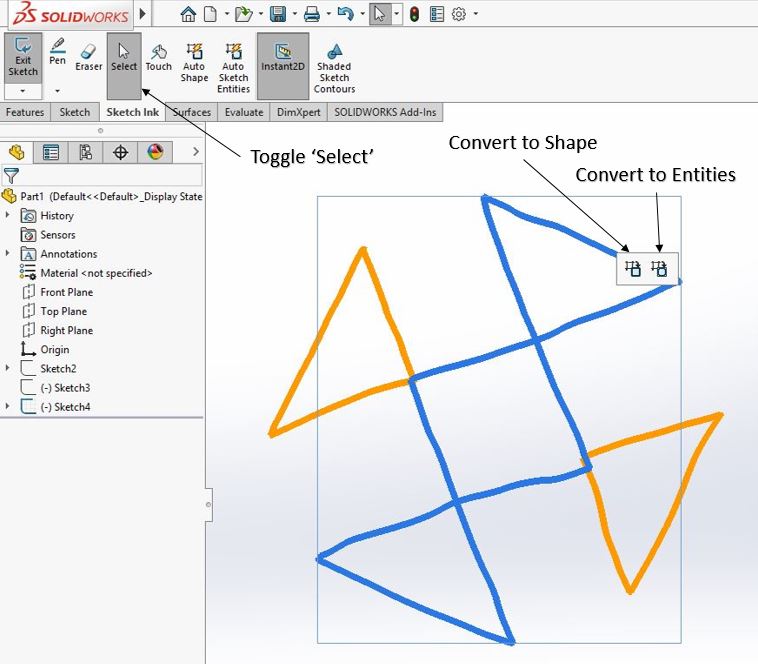
Task: Open the Exit Sketch dropdown arrow
Action: pyautogui.click(x=23, y=91)
